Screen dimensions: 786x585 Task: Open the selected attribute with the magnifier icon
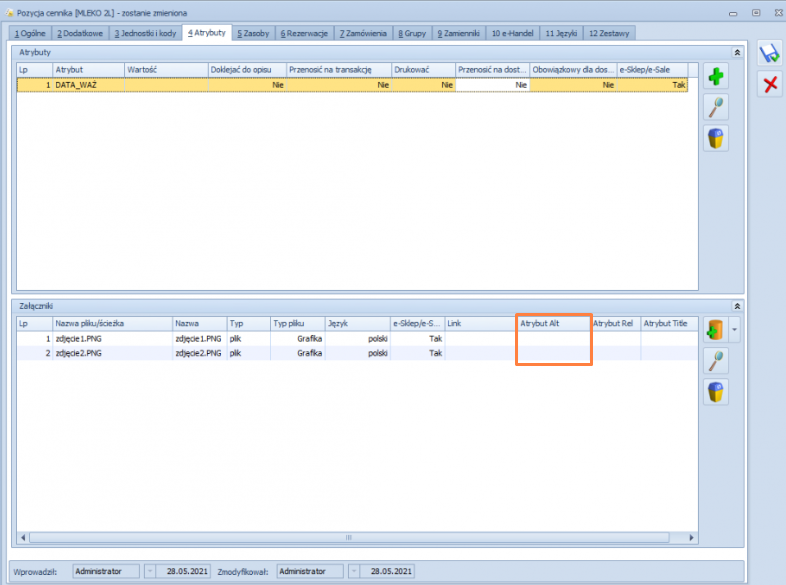[x=715, y=107]
